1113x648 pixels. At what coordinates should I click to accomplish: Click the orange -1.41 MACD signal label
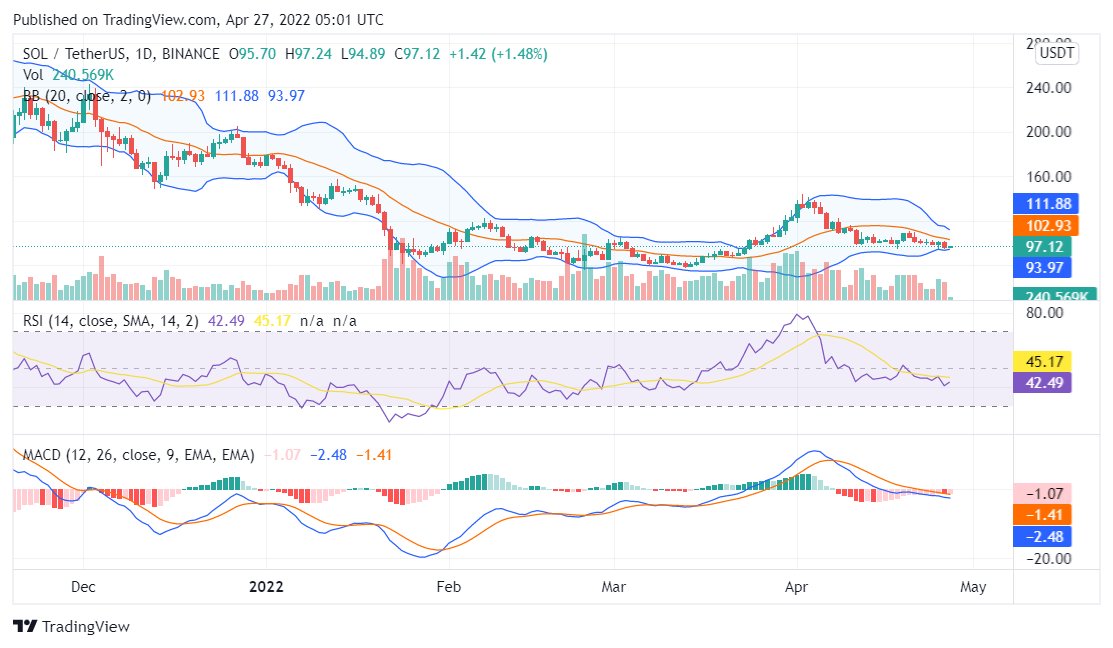click(1043, 516)
